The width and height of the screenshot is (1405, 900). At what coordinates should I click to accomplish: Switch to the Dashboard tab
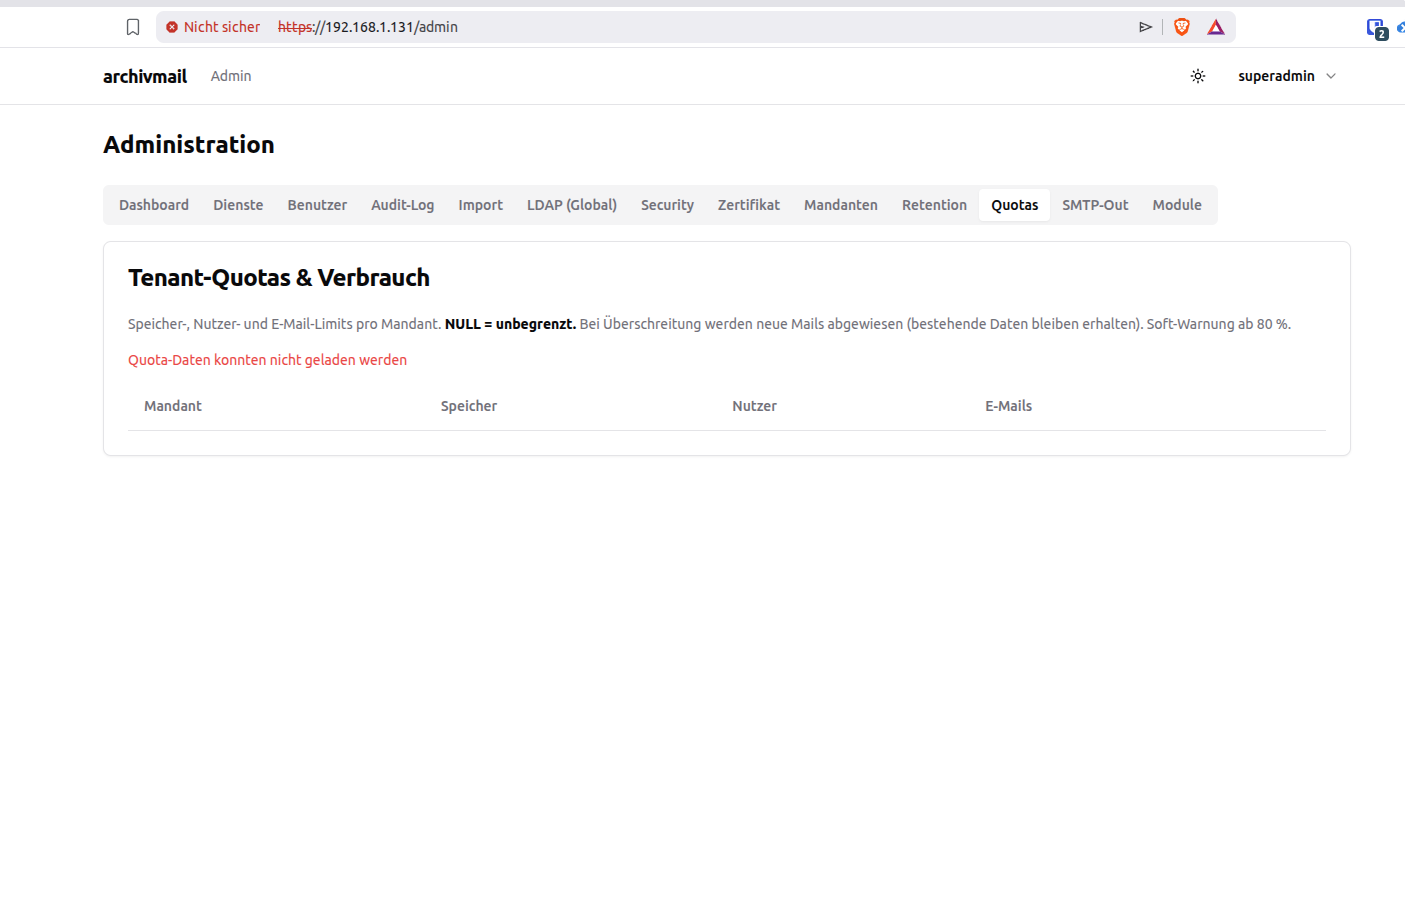pos(154,205)
